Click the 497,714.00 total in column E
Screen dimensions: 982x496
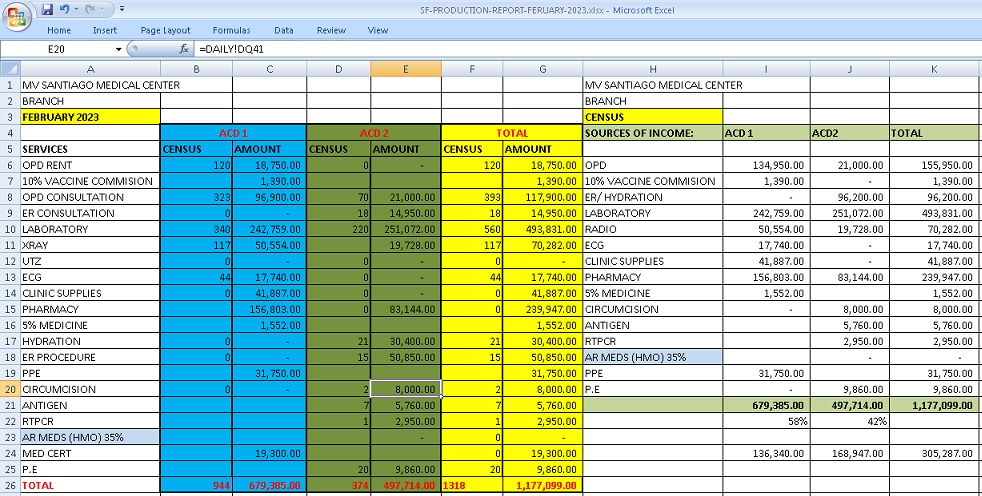tap(406, 485)
